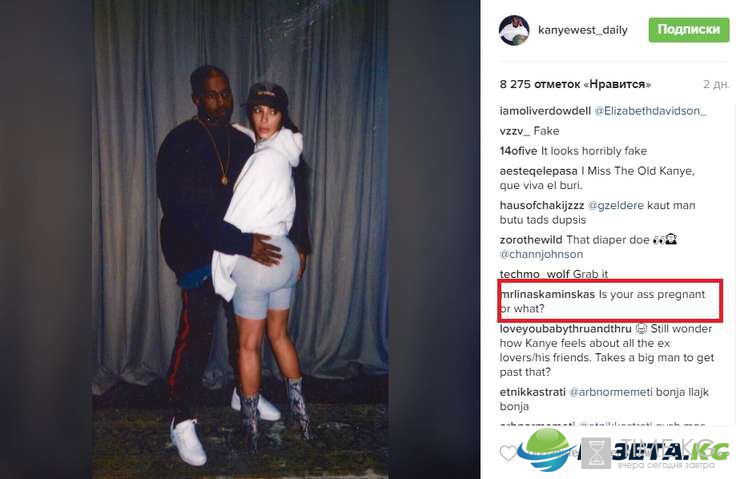Click the 2 дн. post timestamp
Viewport: 736px width, 479px height.
click(716, 85)
